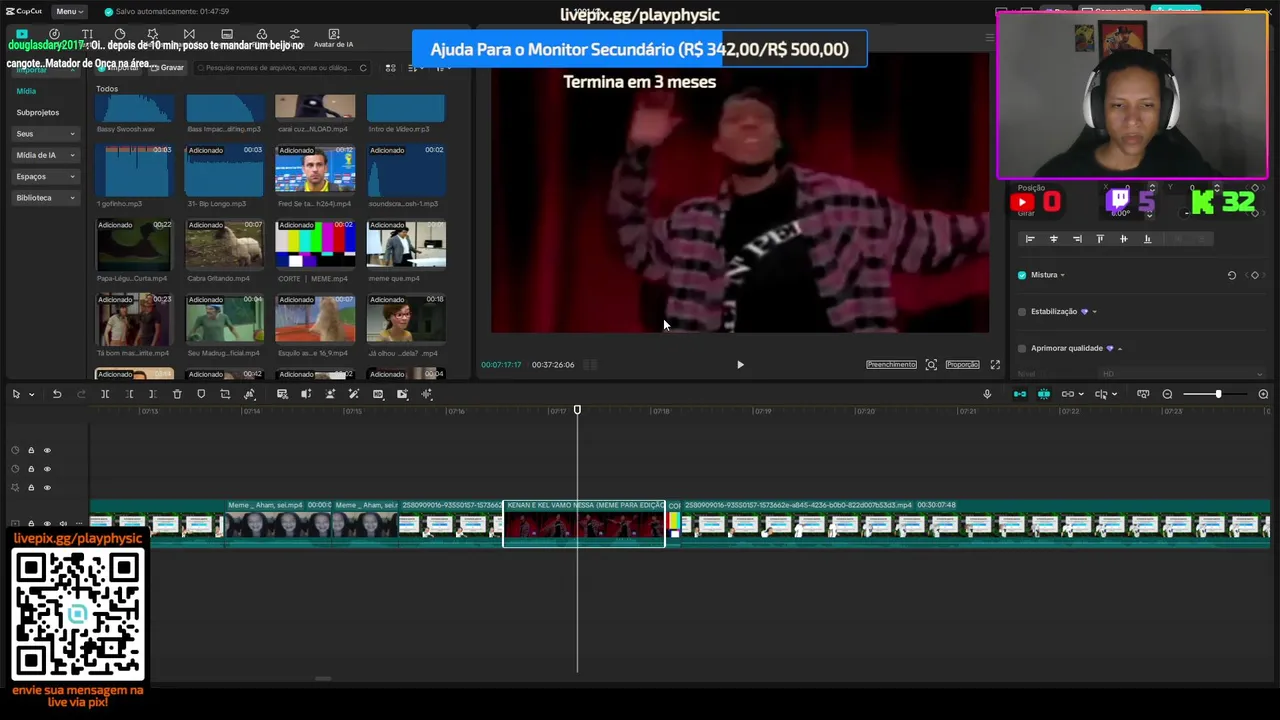Click the timeline playhead marker
1280x720 pixels.
click(577, 410)
